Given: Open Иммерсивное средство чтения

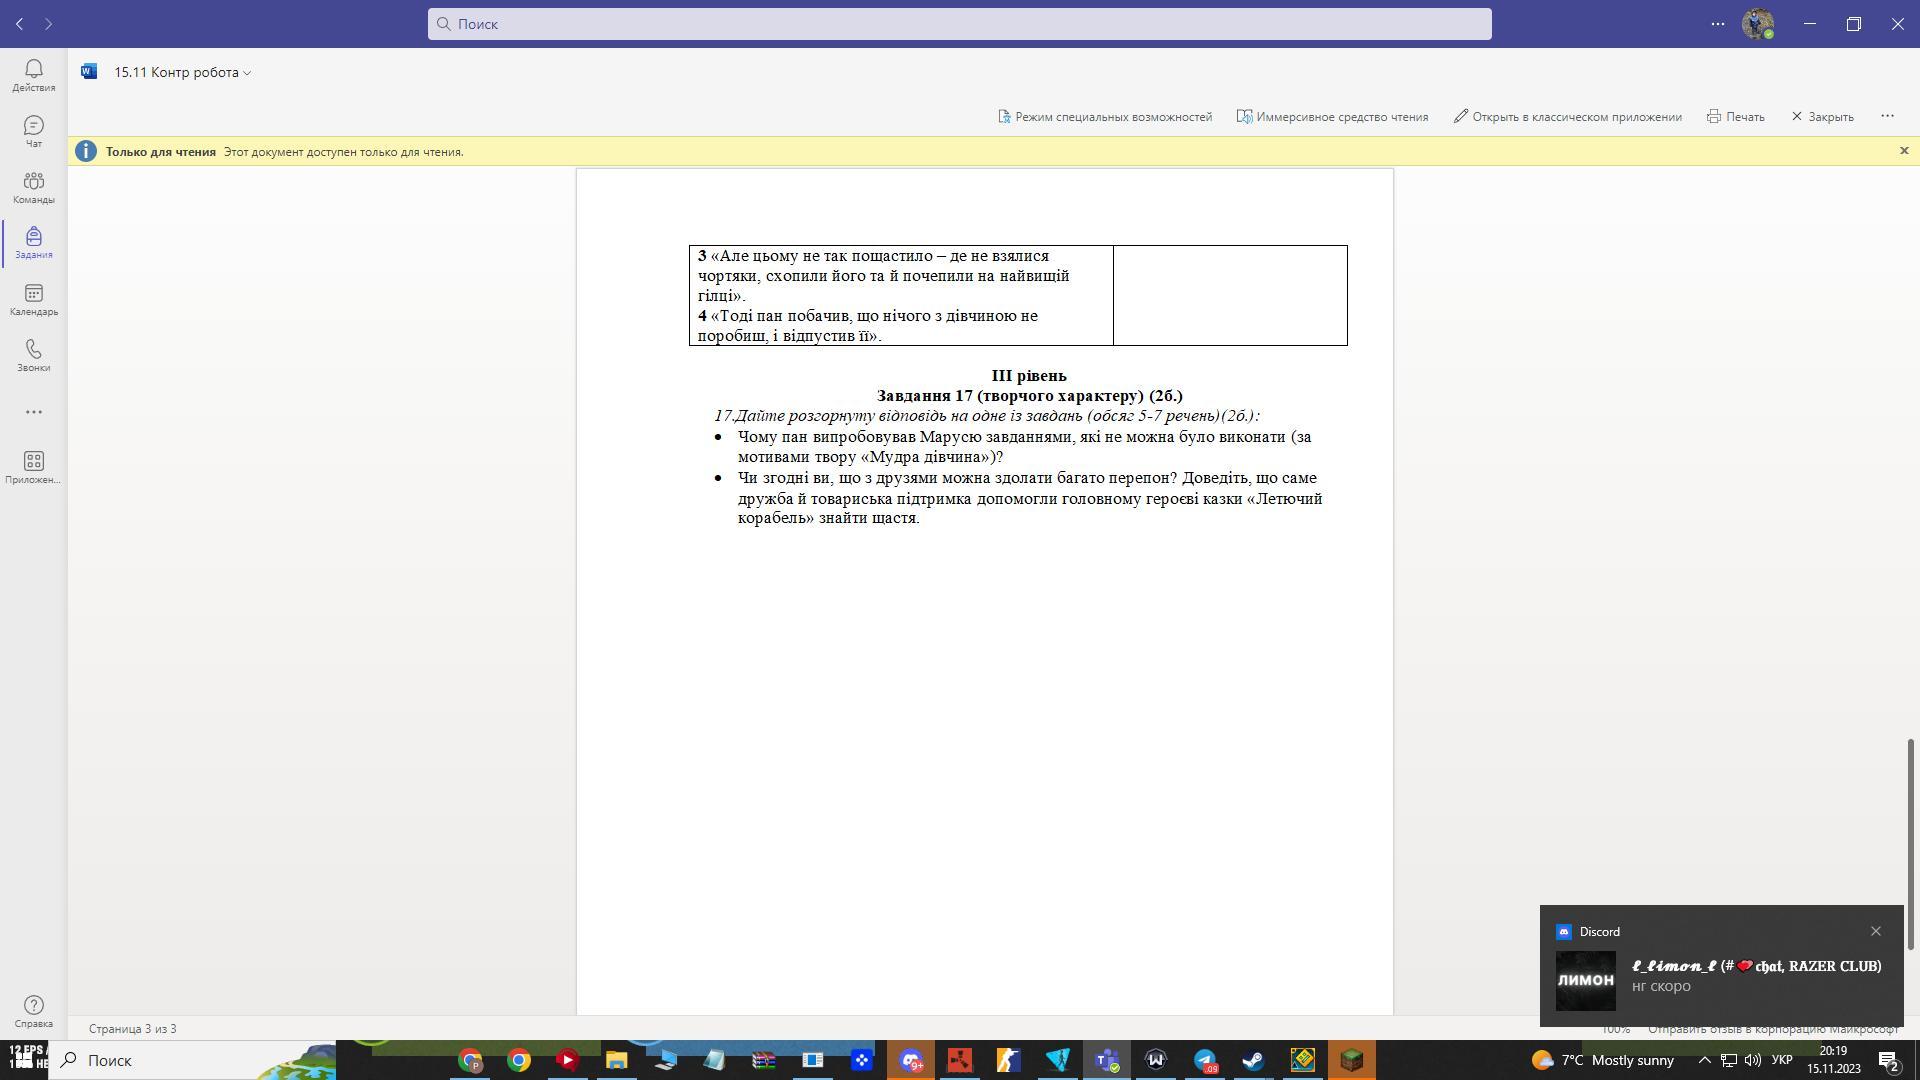Looking at the screenshot, I should [1332, 117].
